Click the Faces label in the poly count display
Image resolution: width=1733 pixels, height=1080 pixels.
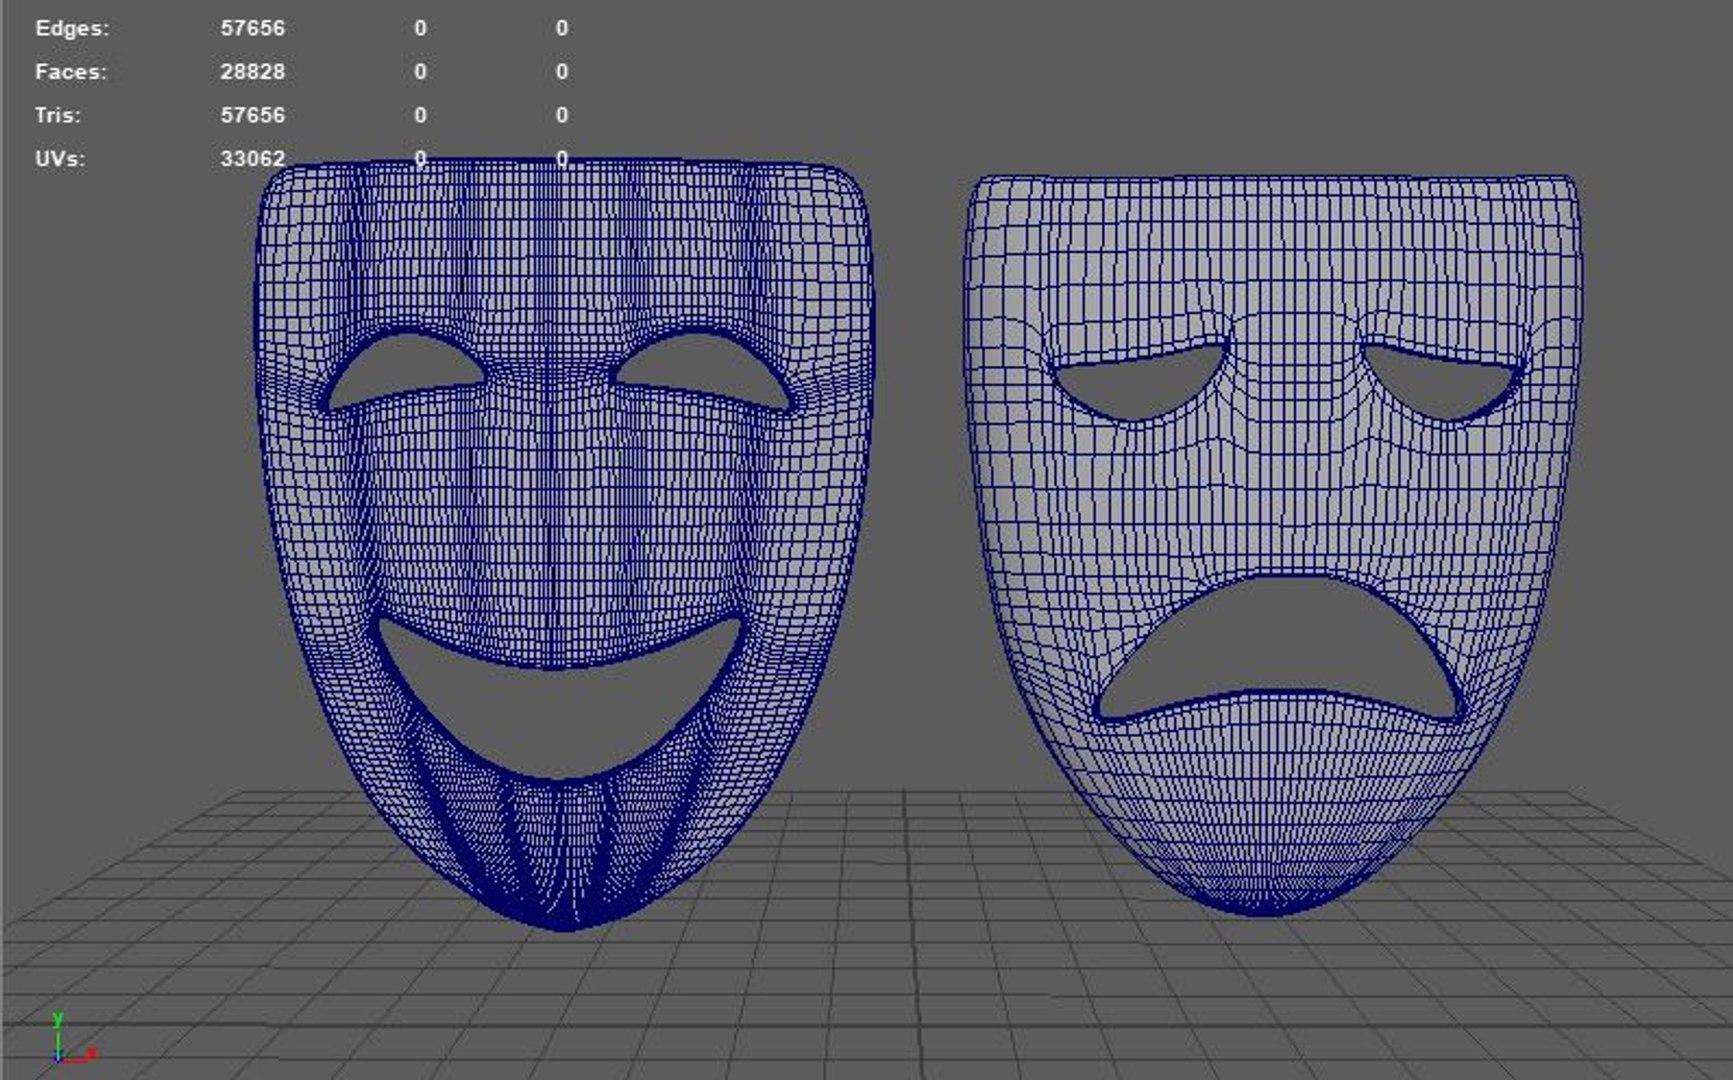click(x=70, y=72)
